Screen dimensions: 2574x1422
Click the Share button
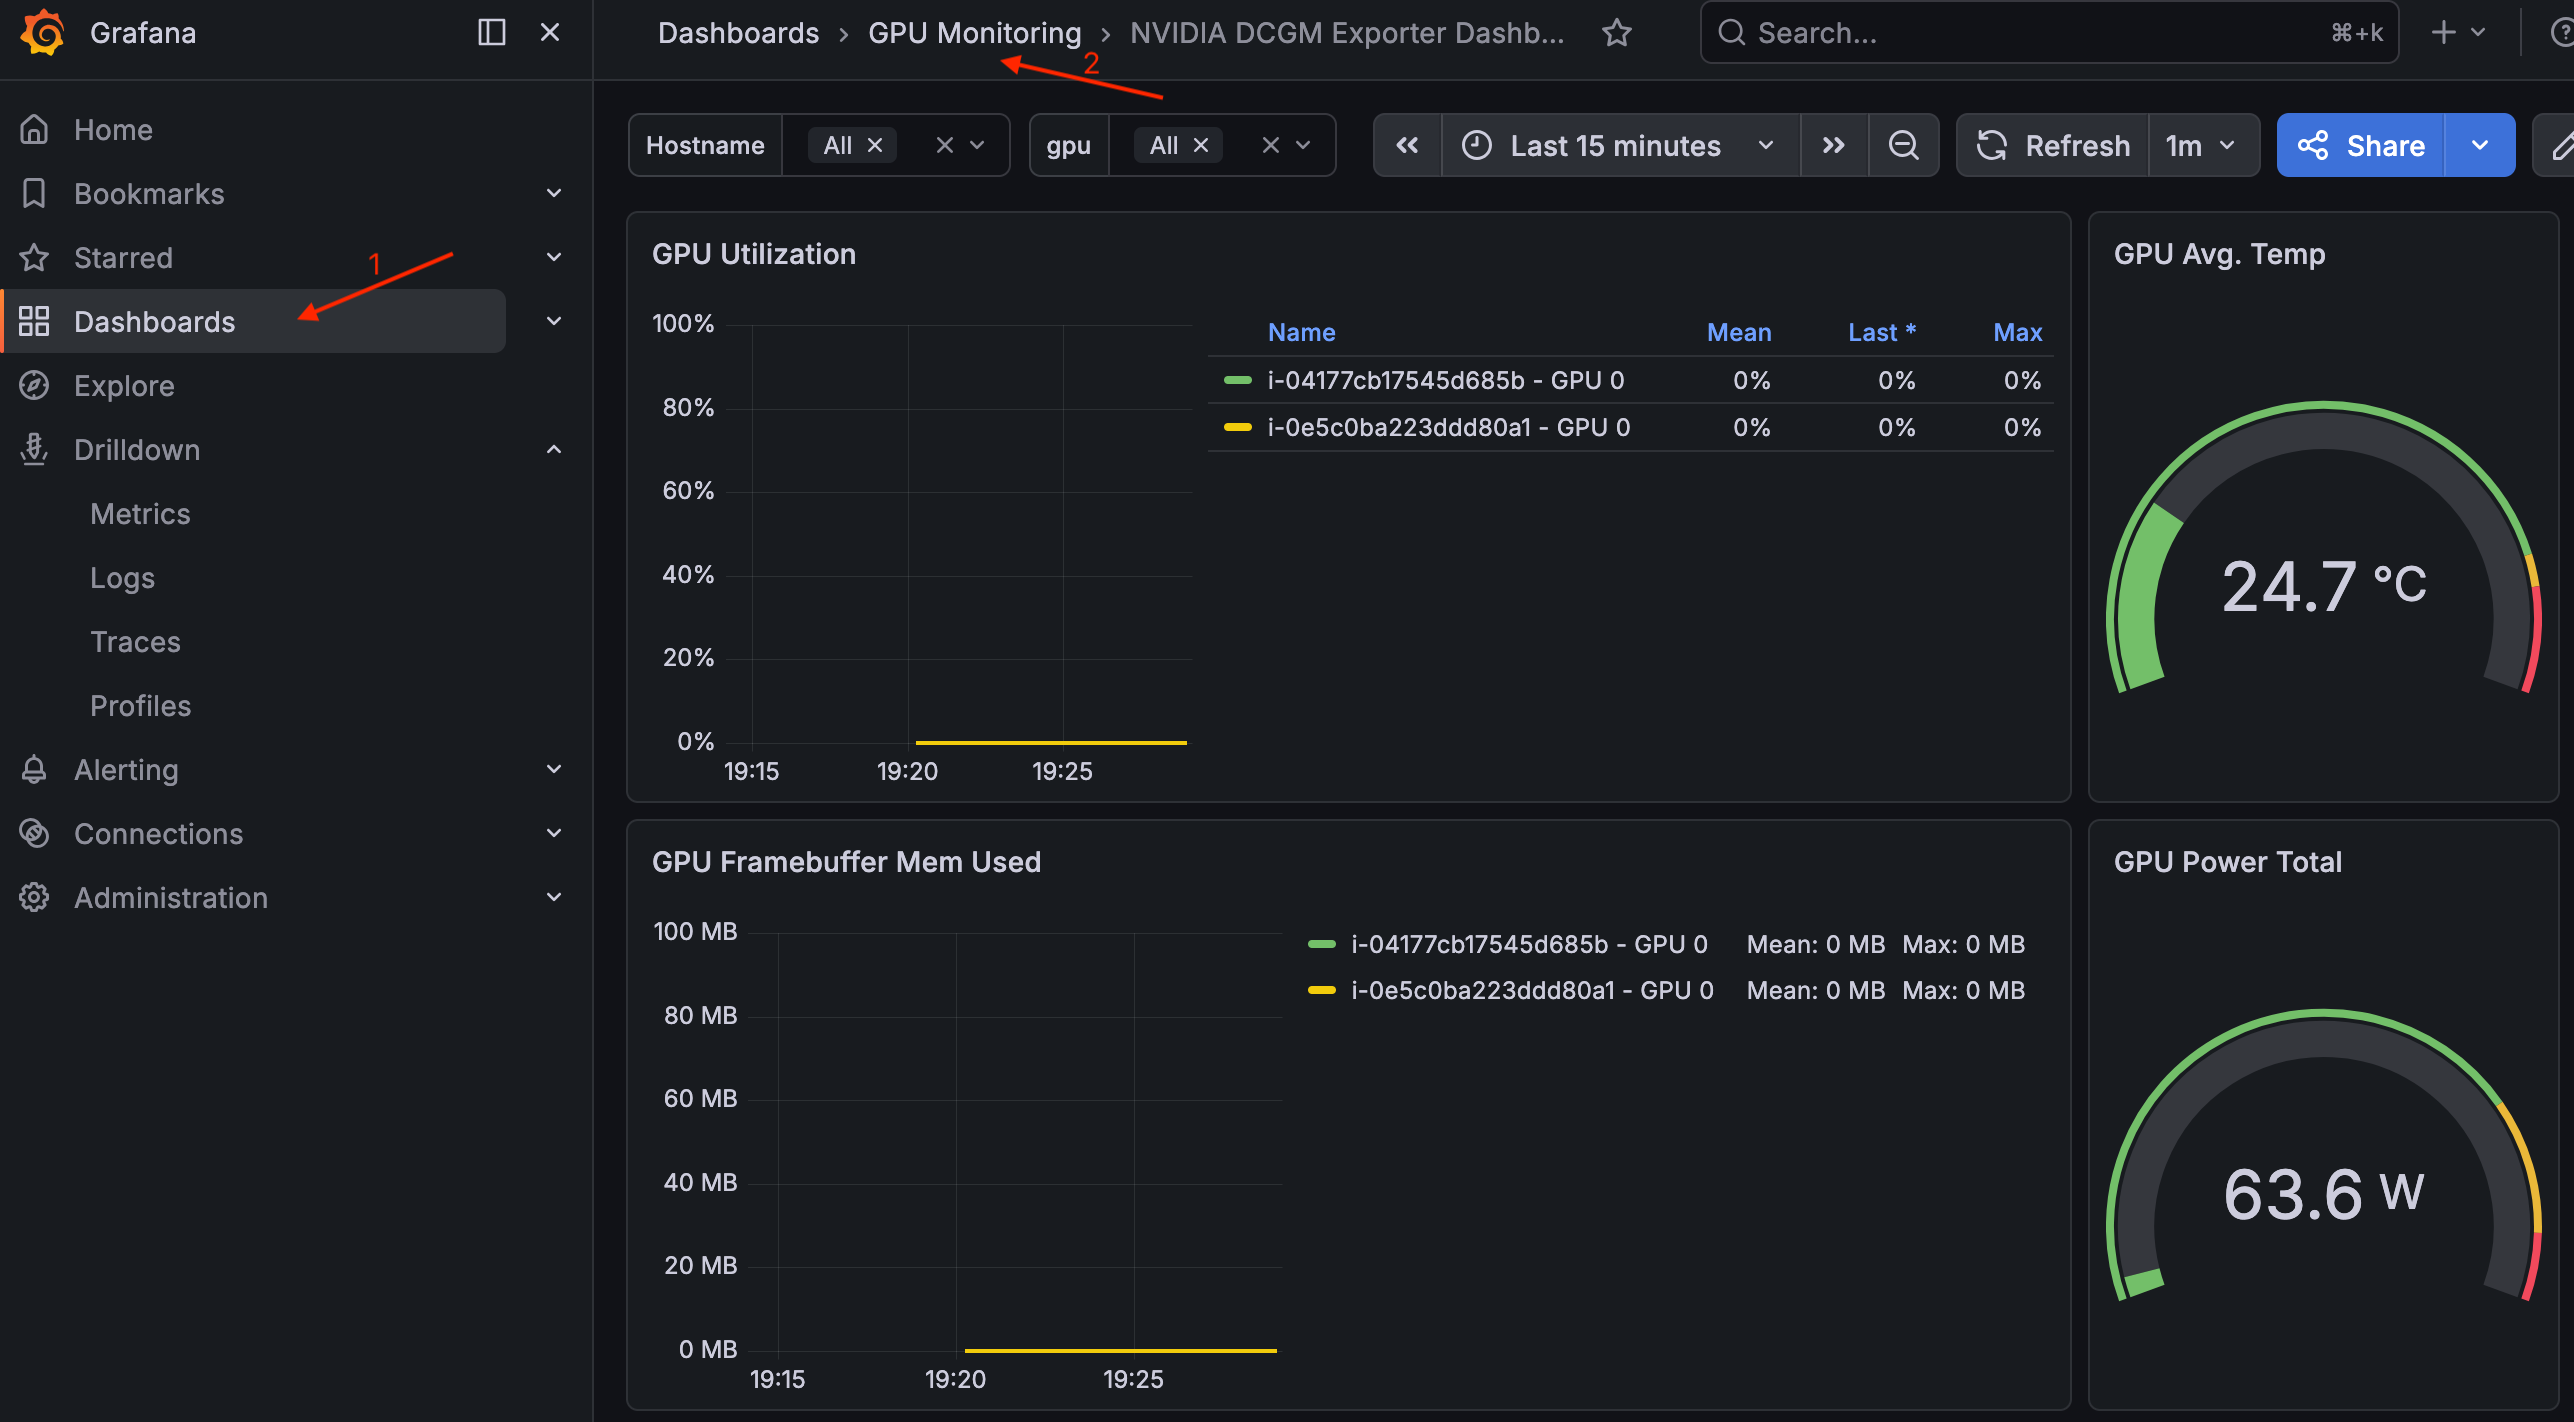pos(2360,146)
